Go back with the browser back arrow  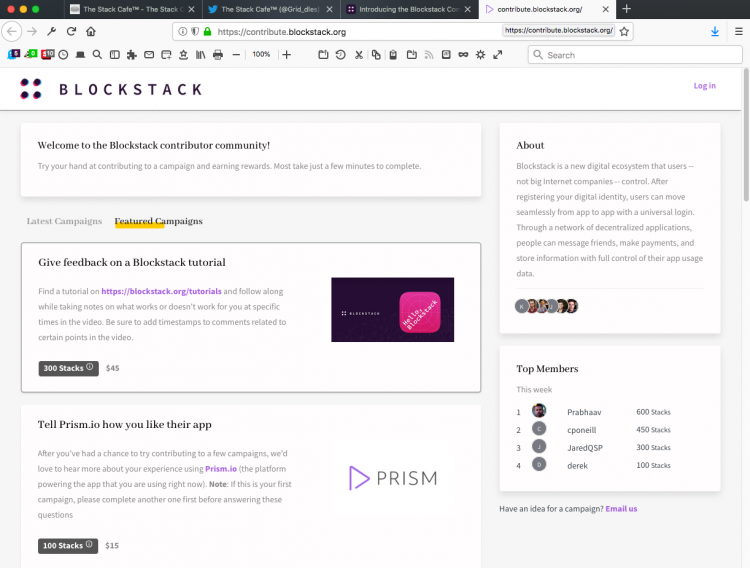(12, 32)
